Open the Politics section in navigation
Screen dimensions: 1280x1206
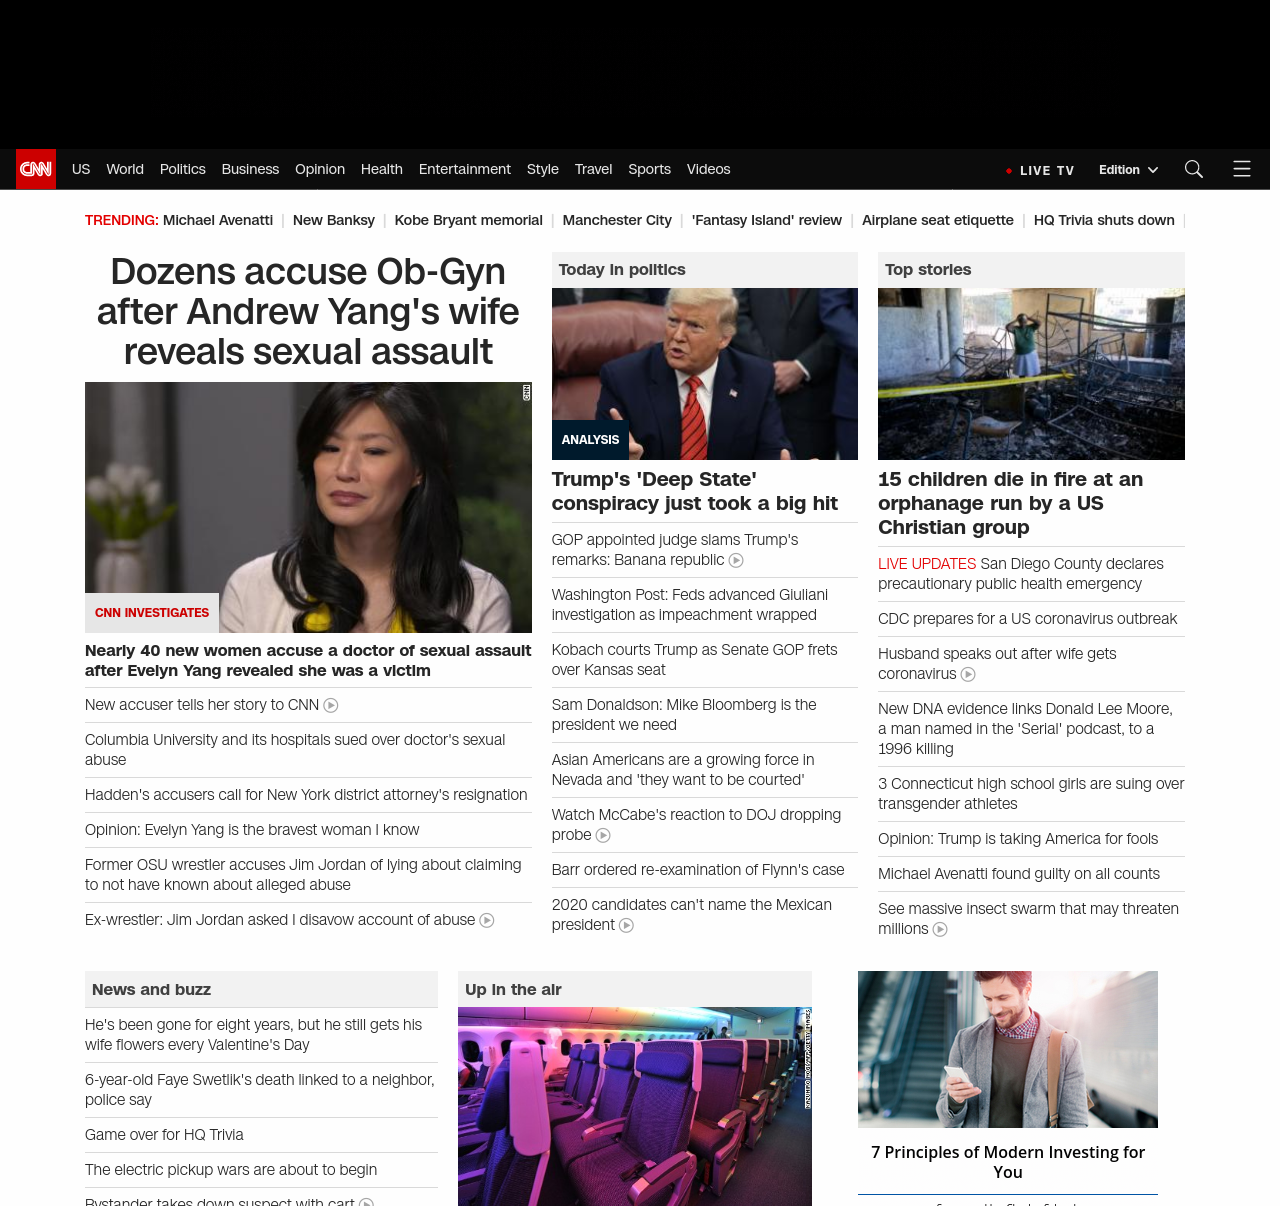coord(182,169)
